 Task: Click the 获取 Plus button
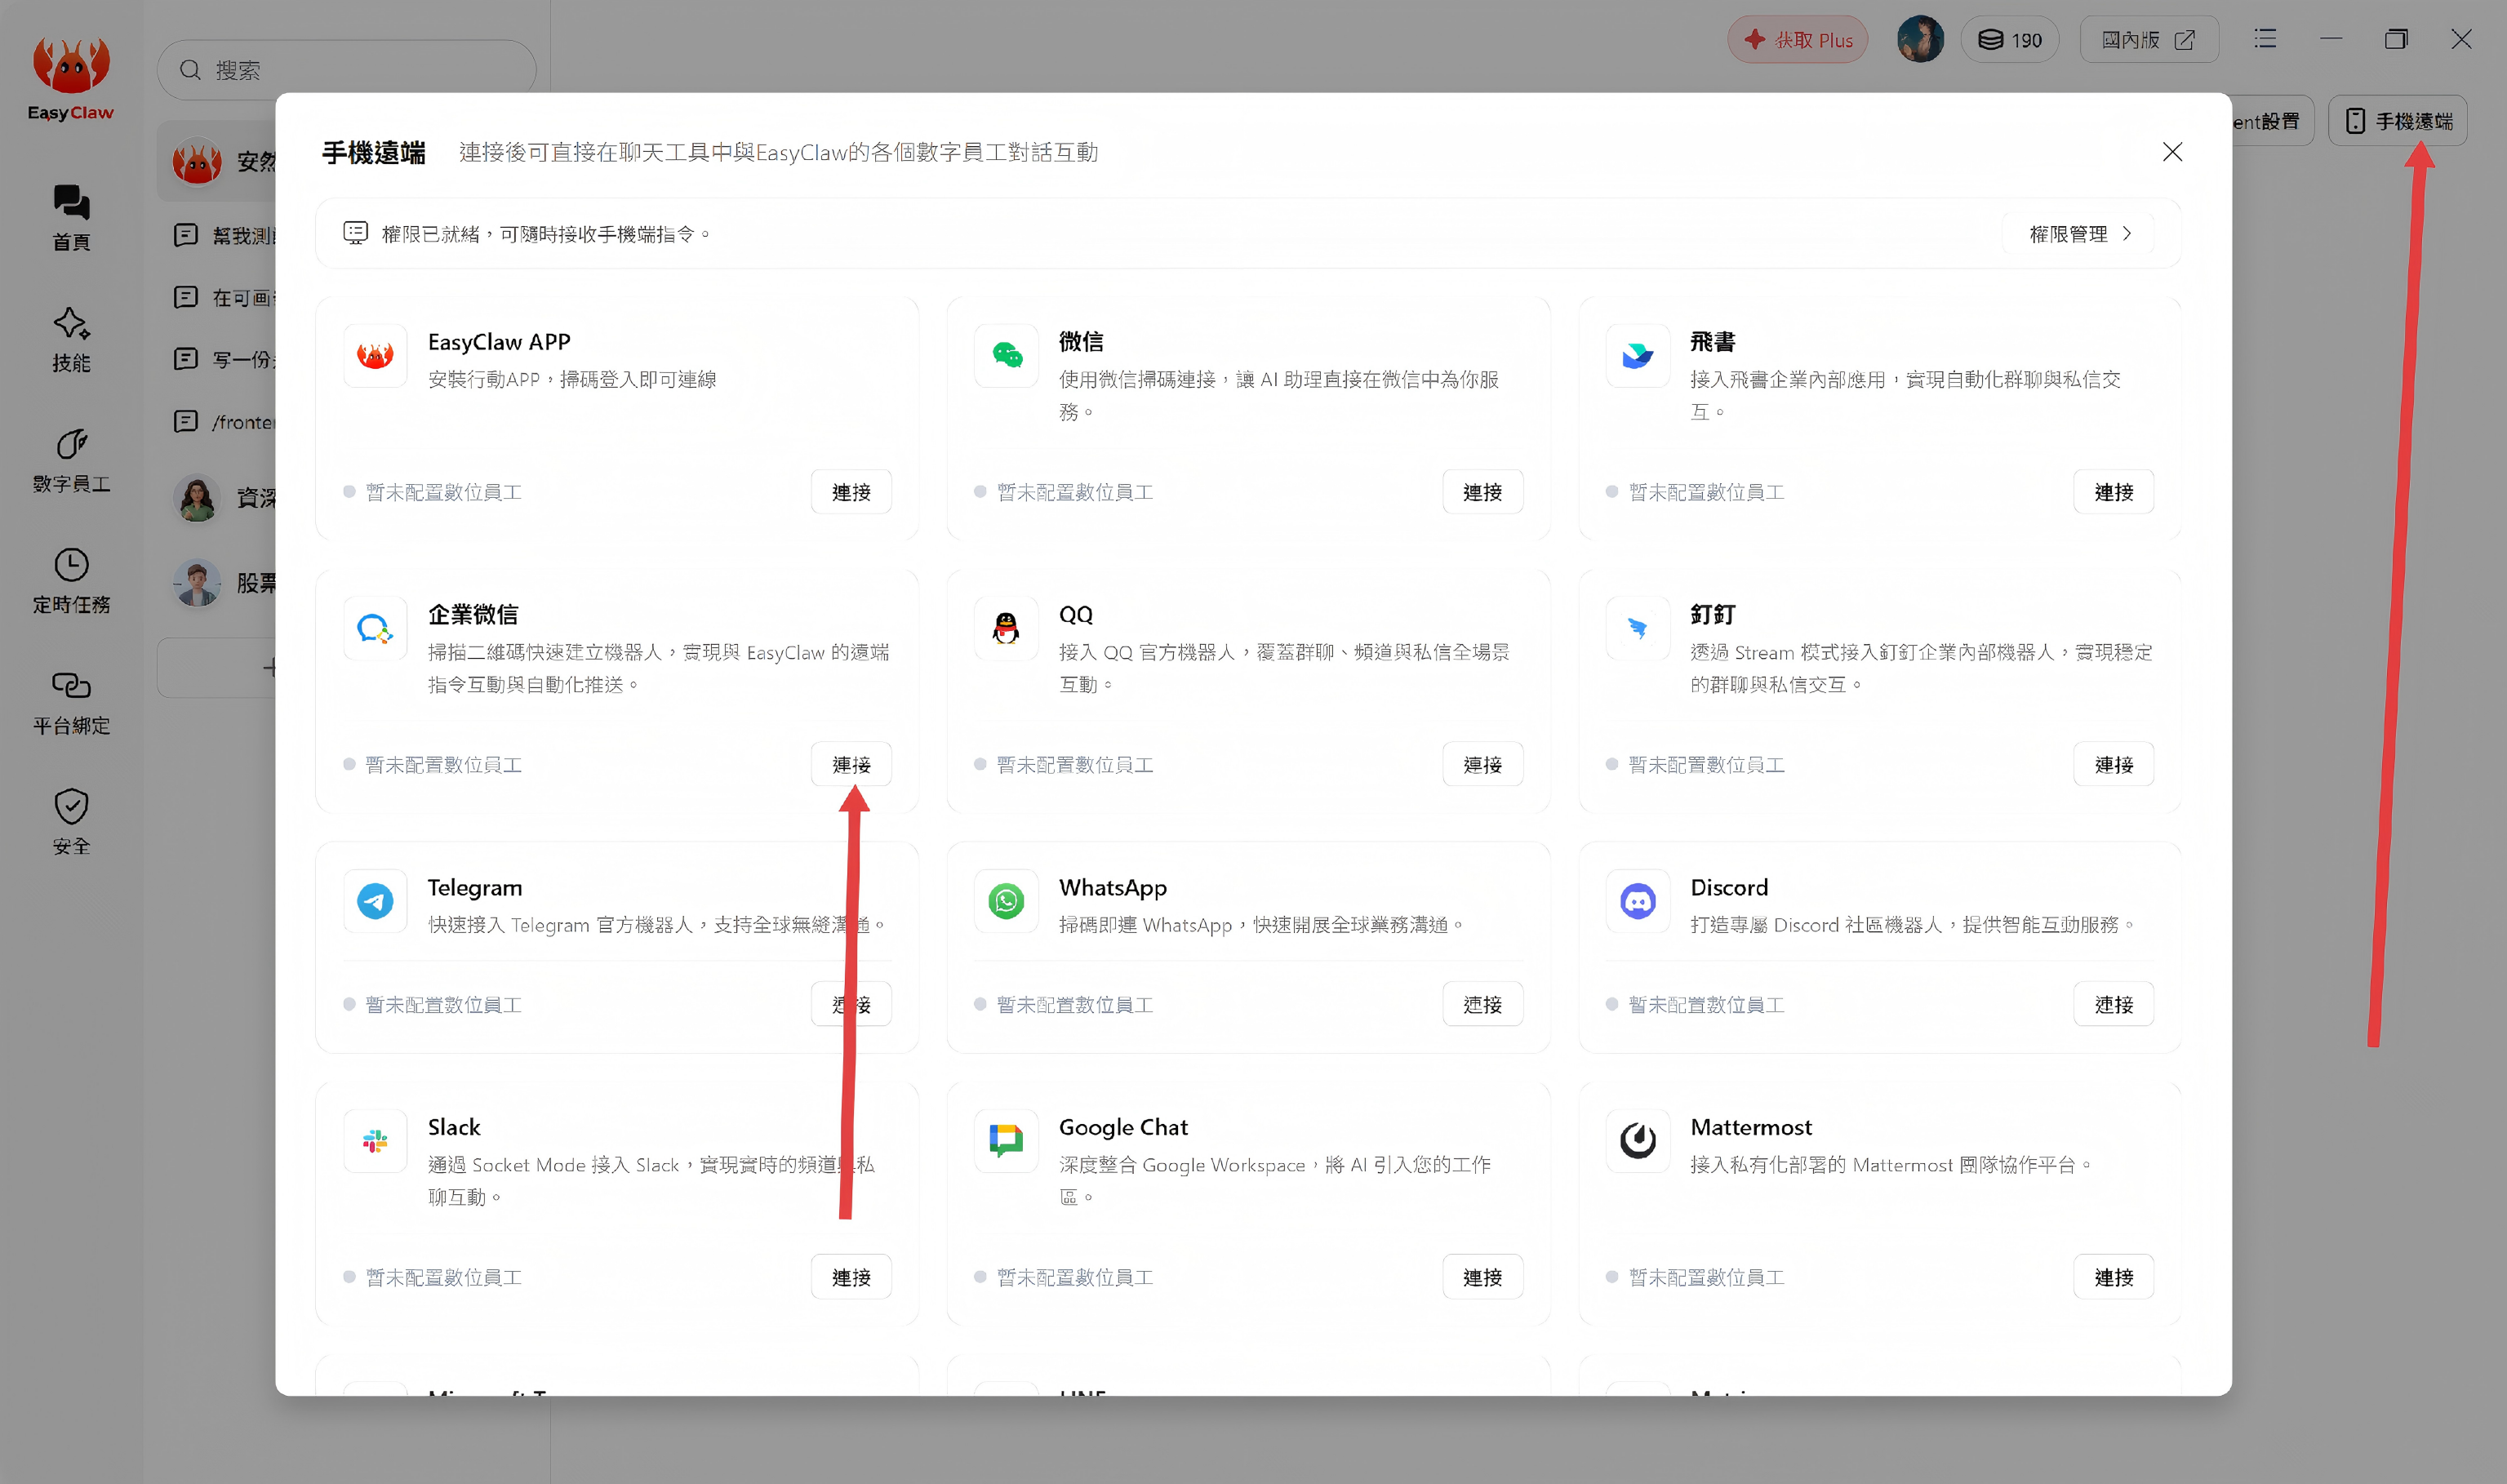pyautogui.click(x=1797, y=40)
